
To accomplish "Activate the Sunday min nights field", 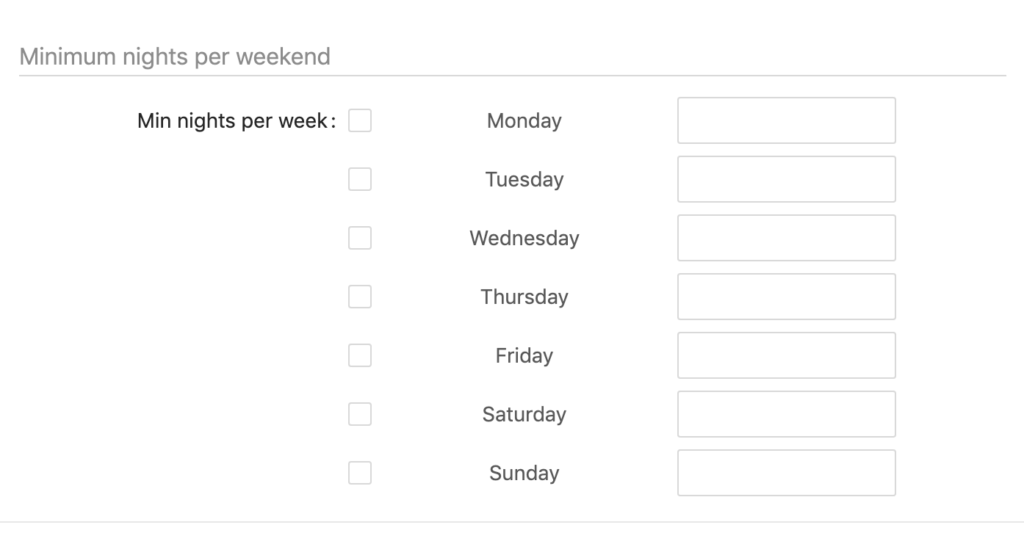I will click(786, 473).
